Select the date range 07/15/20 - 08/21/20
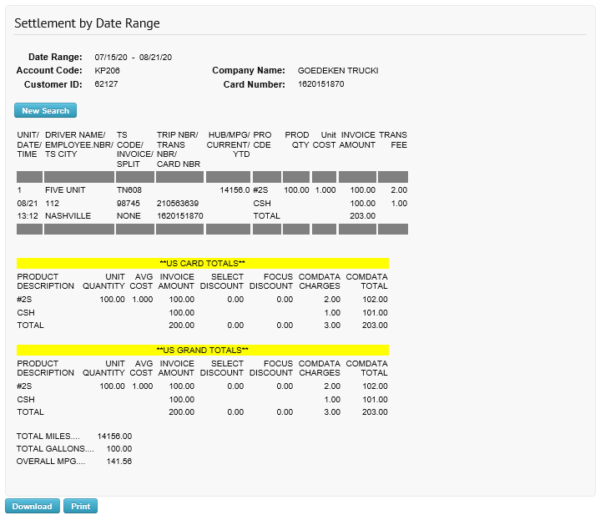The width and height of the screenshot is (600, 530). coord(133,57)
